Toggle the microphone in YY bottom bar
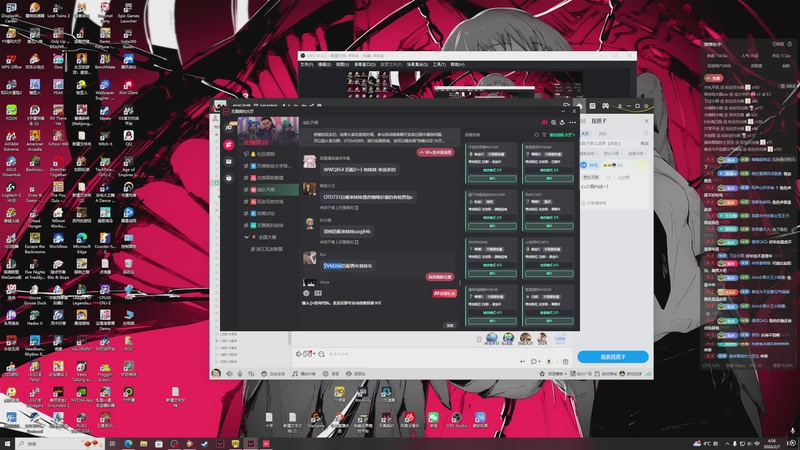 click(240, 373)
